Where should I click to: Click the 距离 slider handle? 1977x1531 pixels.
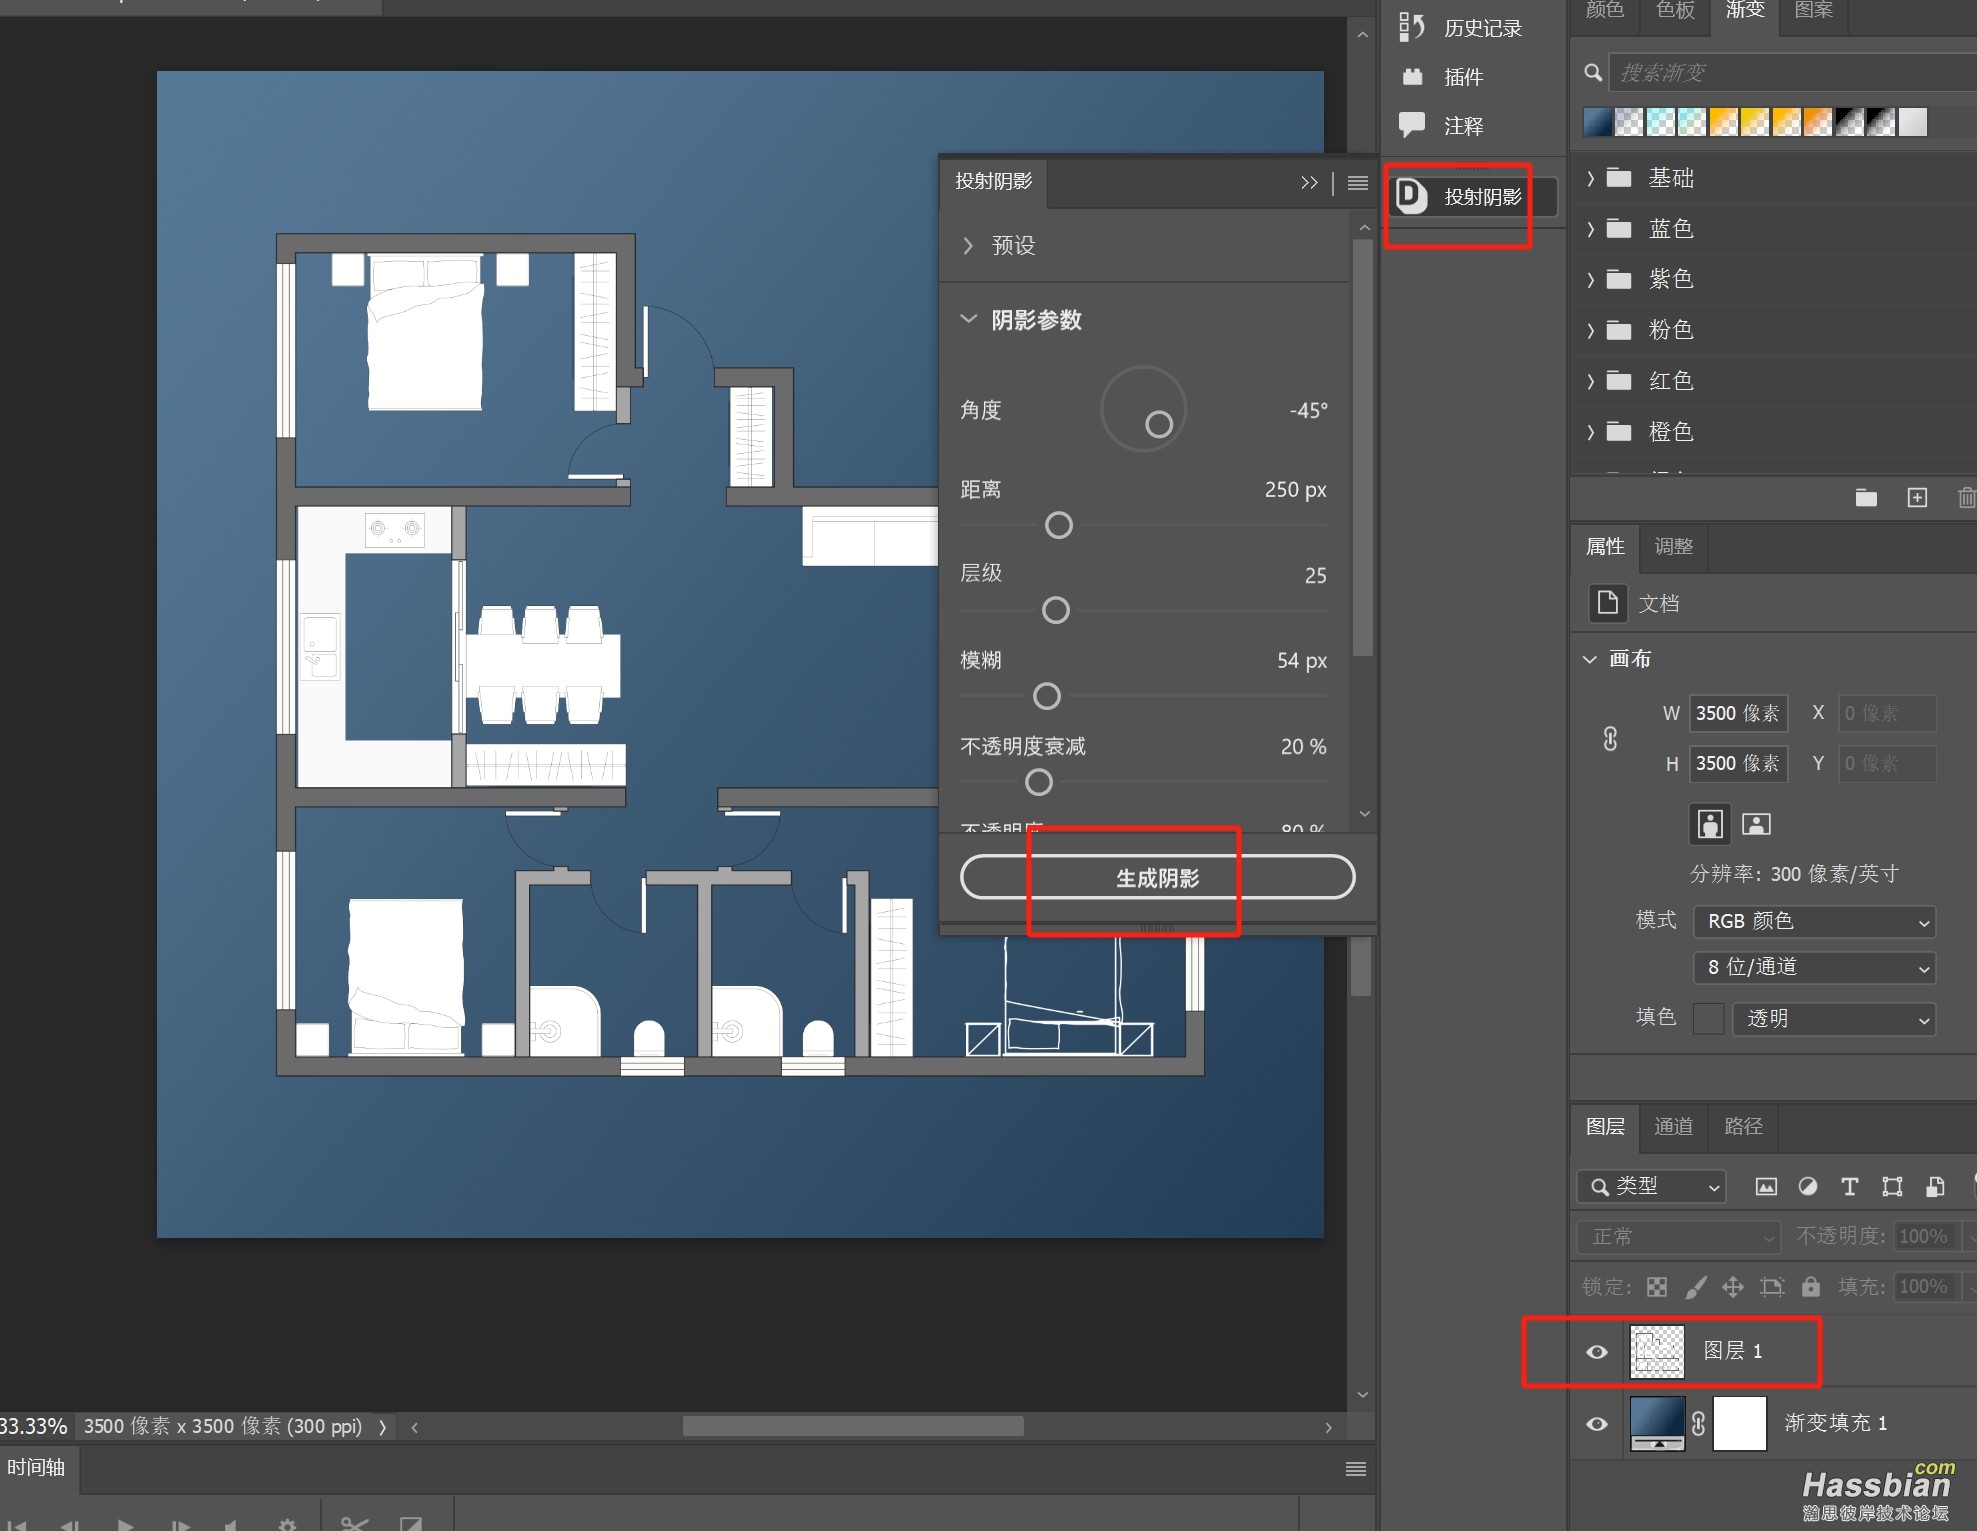click(x=1058, y=525)
